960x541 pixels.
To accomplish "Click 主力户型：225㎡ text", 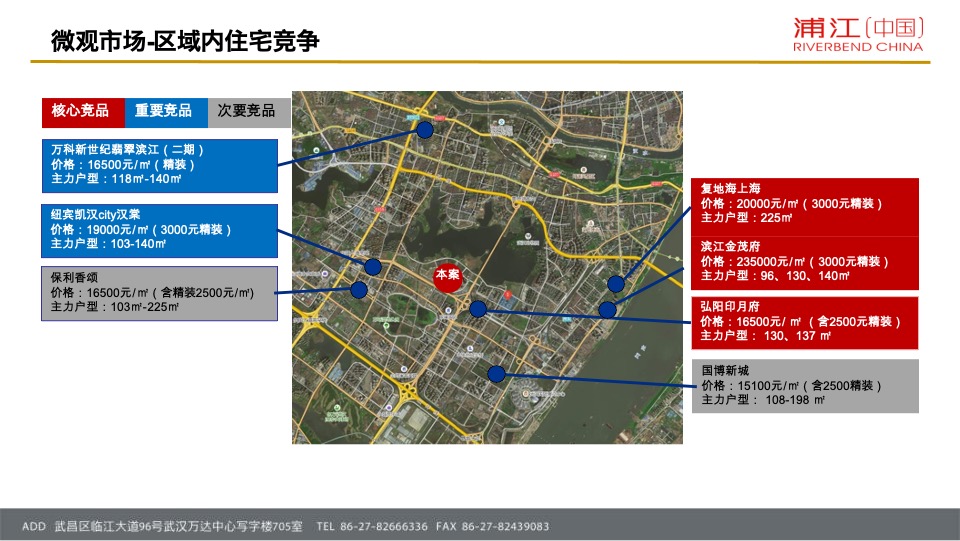I will 746,218.
